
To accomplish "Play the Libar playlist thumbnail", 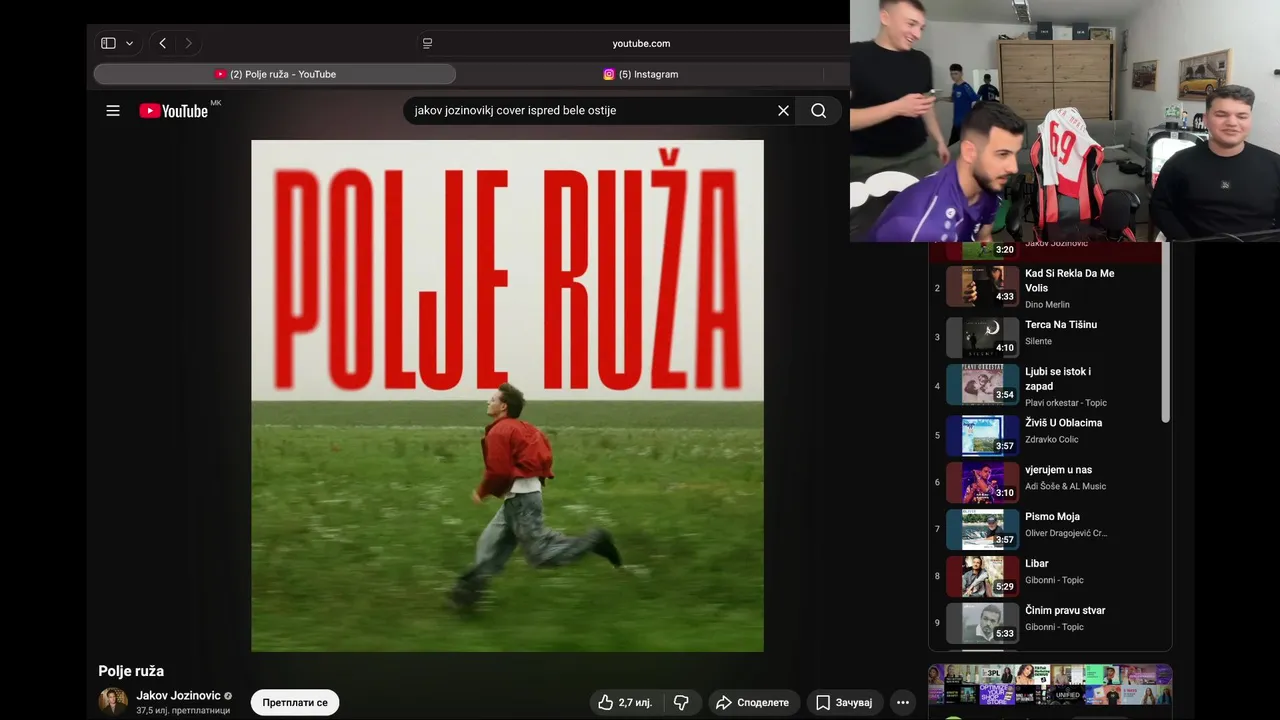I will tap(982, 576).
